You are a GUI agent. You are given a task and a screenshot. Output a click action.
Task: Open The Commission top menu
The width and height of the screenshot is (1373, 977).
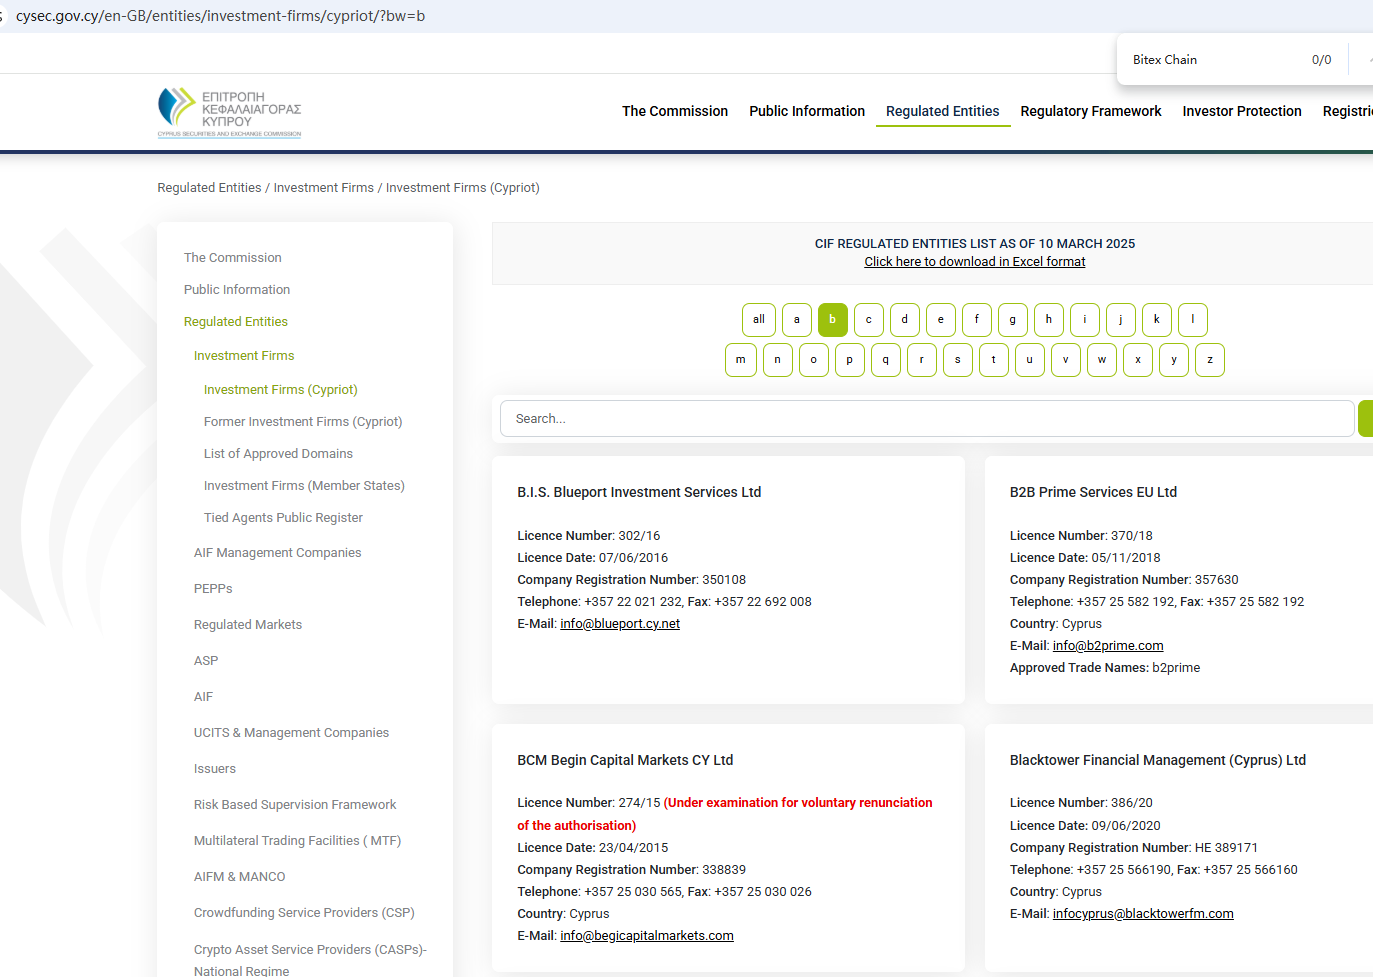point(675,111)
